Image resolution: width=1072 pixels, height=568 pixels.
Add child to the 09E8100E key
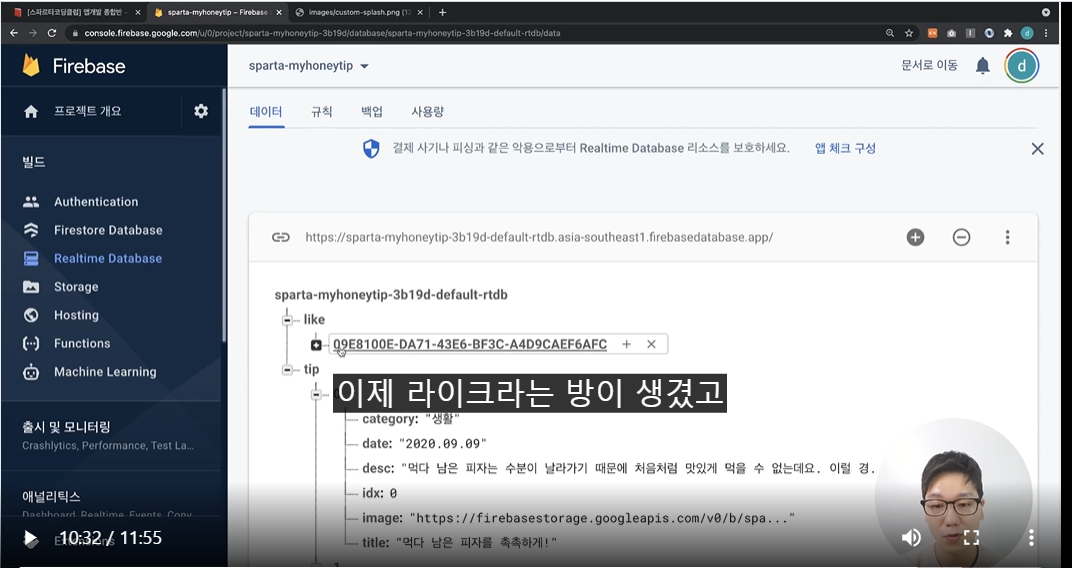(x=626, y=344)
